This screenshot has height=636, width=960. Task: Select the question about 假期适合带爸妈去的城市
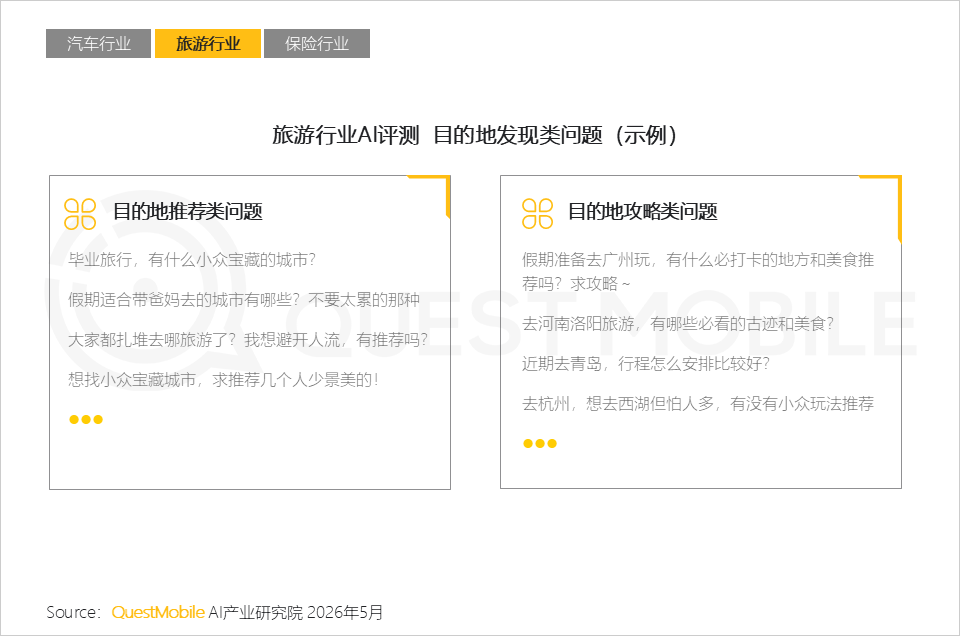click(x=244, y=299)
